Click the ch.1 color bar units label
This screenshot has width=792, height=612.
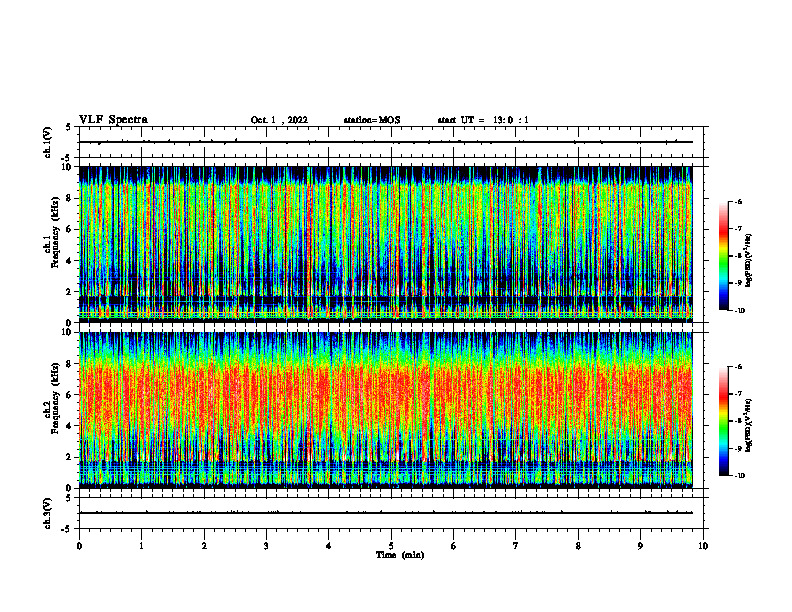(x=749, y=260)
